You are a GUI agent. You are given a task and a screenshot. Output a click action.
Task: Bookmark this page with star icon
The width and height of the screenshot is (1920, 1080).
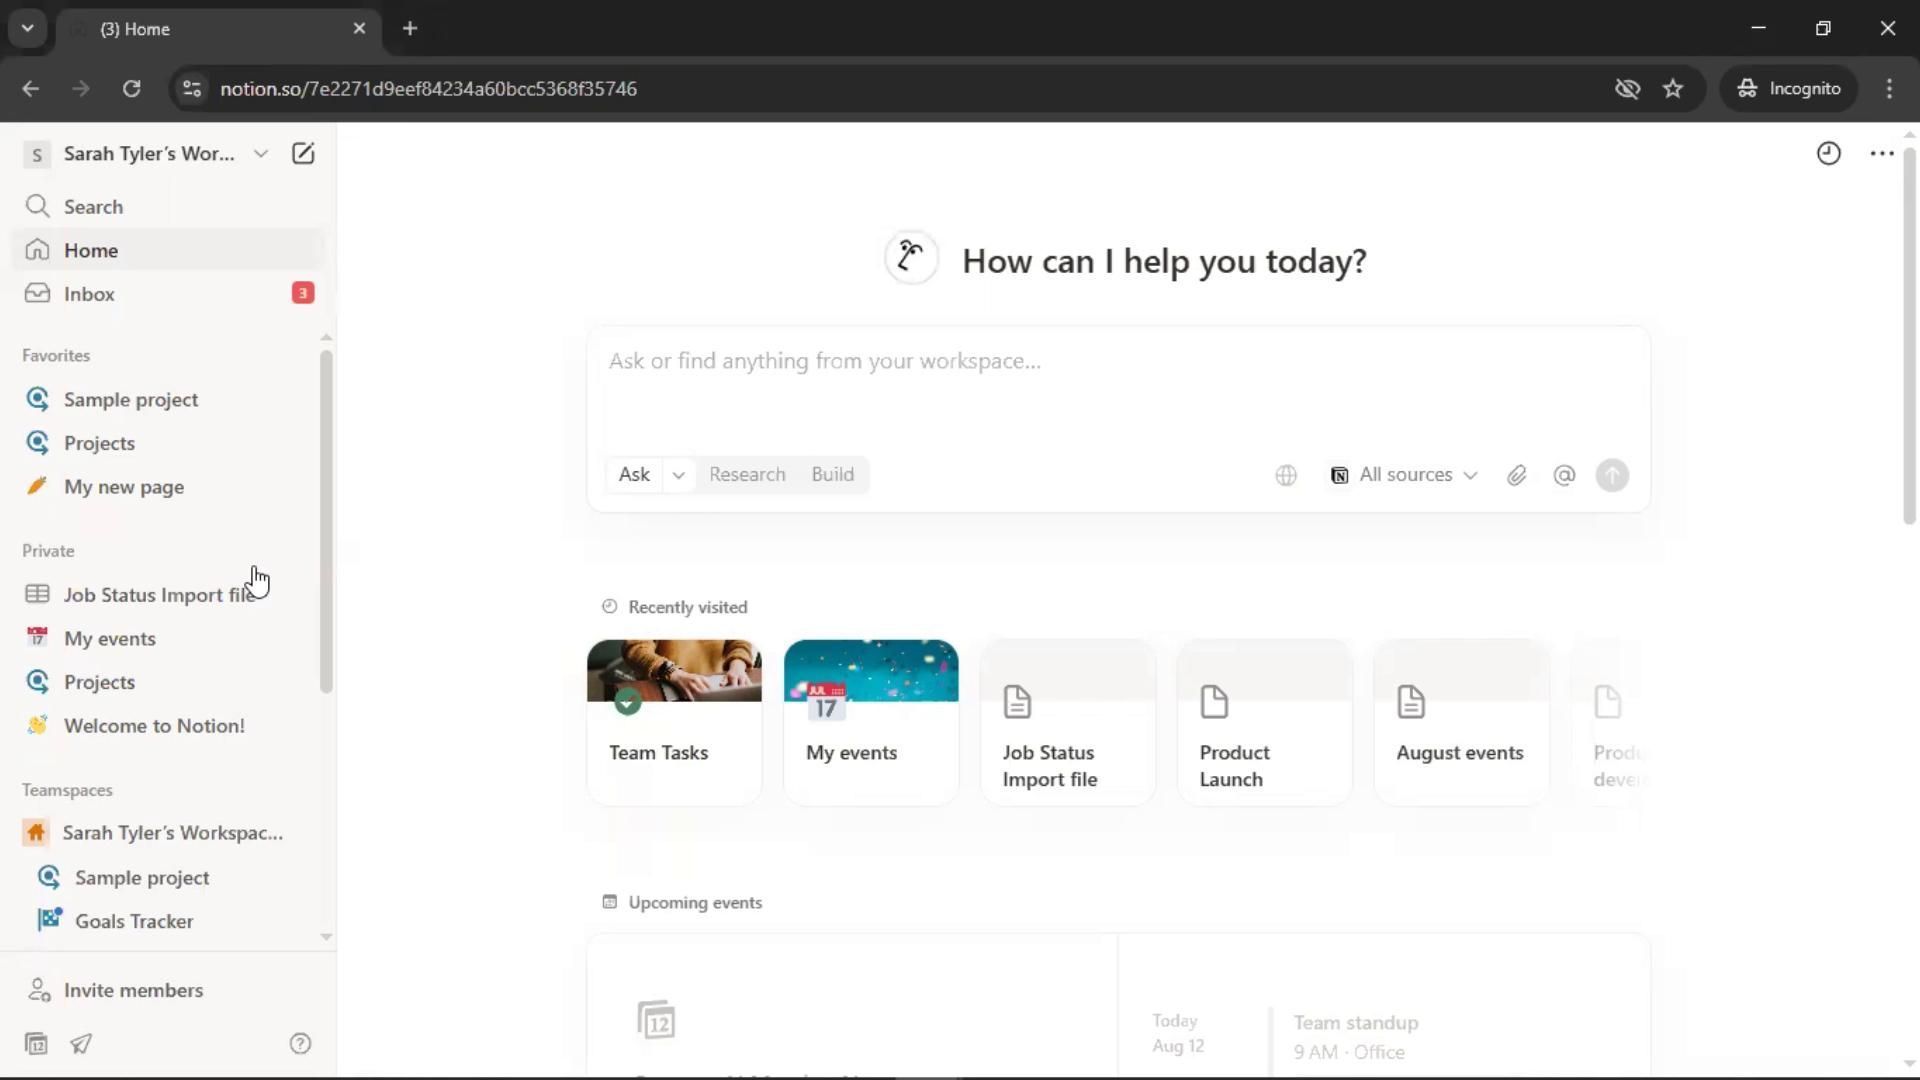pyautogui.click(x=1673, y=88)
